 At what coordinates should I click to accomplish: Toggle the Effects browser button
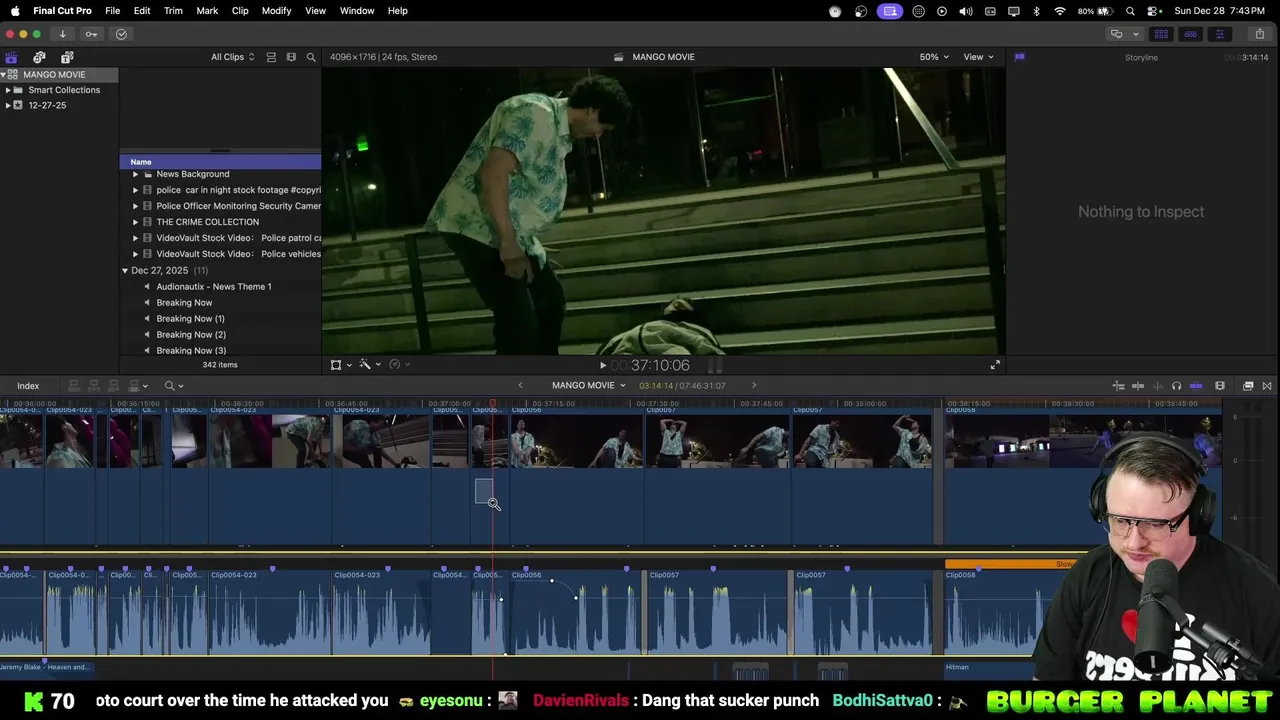1248,386
